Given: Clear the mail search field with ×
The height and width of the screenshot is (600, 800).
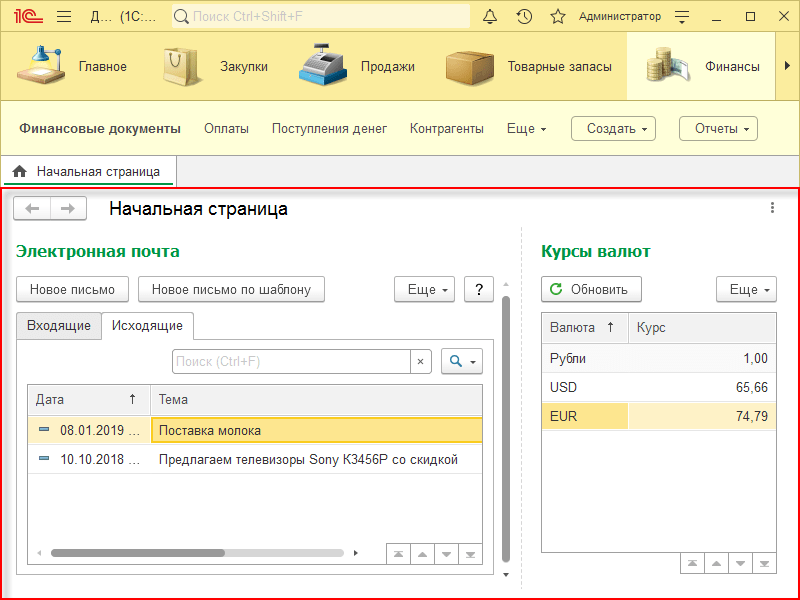Looking at the screenshot, I should (420, 361).
